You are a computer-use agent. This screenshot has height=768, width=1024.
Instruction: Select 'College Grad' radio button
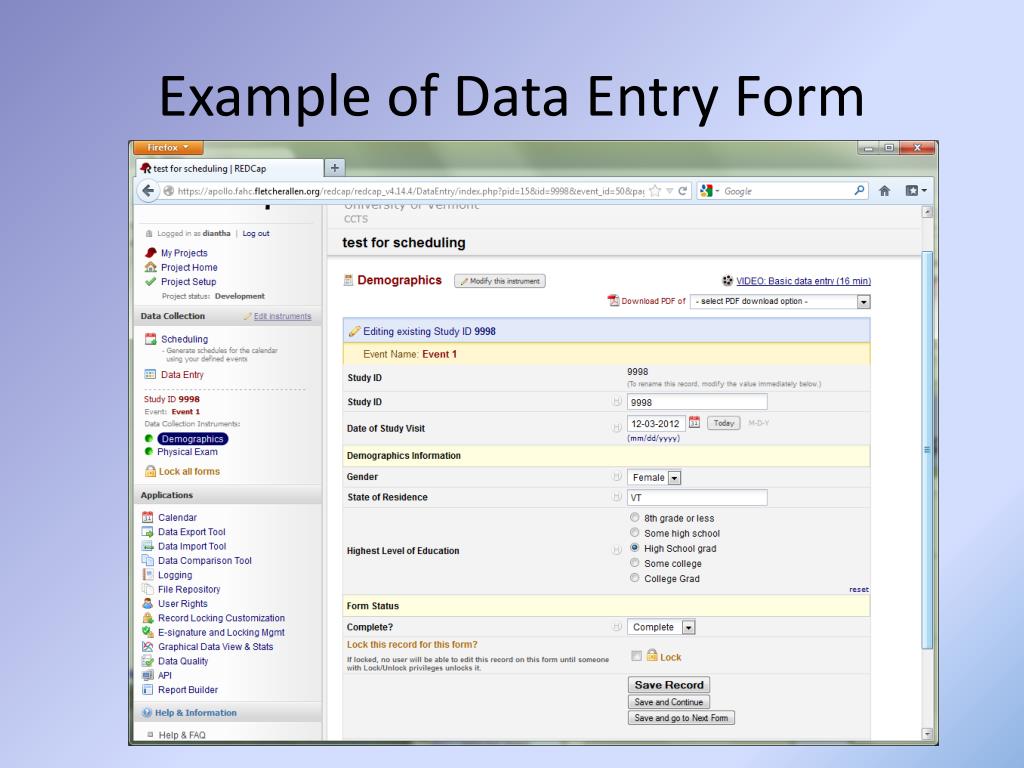634,577
